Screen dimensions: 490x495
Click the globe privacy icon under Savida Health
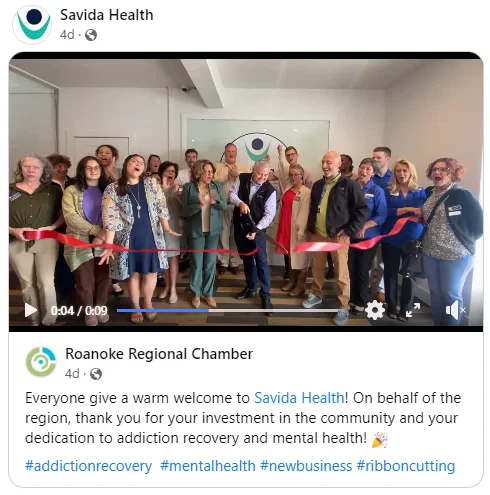91,35
